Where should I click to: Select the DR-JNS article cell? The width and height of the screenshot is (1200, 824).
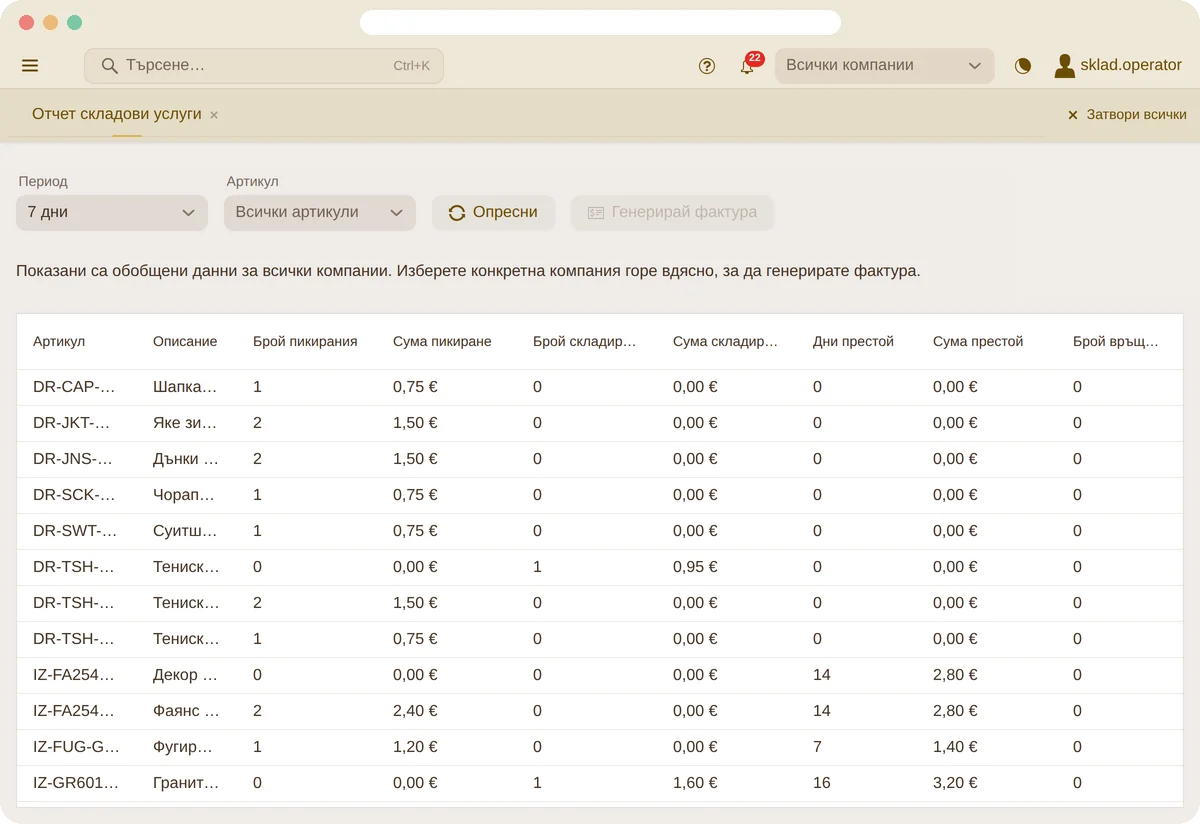point(77,459)
